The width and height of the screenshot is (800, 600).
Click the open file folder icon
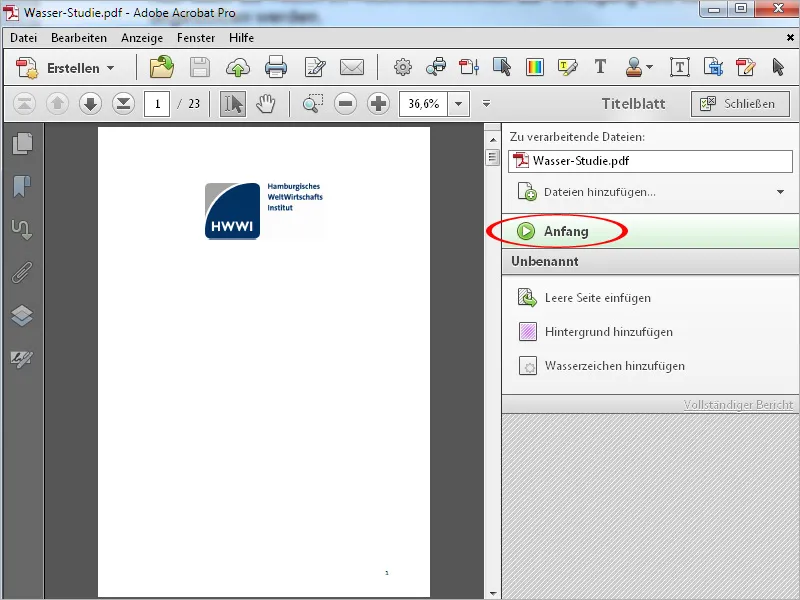tap(162, 67)
